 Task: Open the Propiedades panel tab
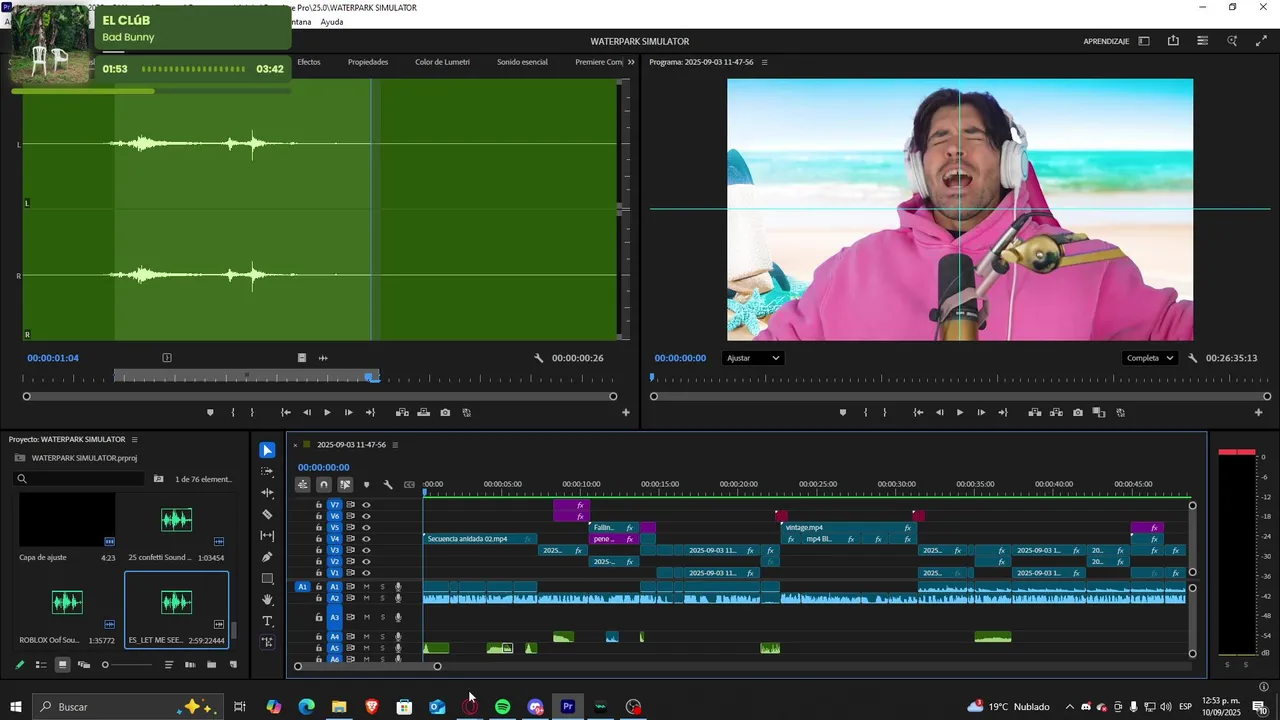[x=368, y=62]
